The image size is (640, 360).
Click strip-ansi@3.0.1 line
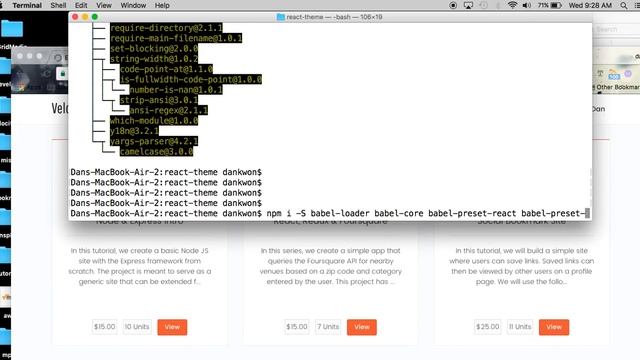(x=159, y=100)
